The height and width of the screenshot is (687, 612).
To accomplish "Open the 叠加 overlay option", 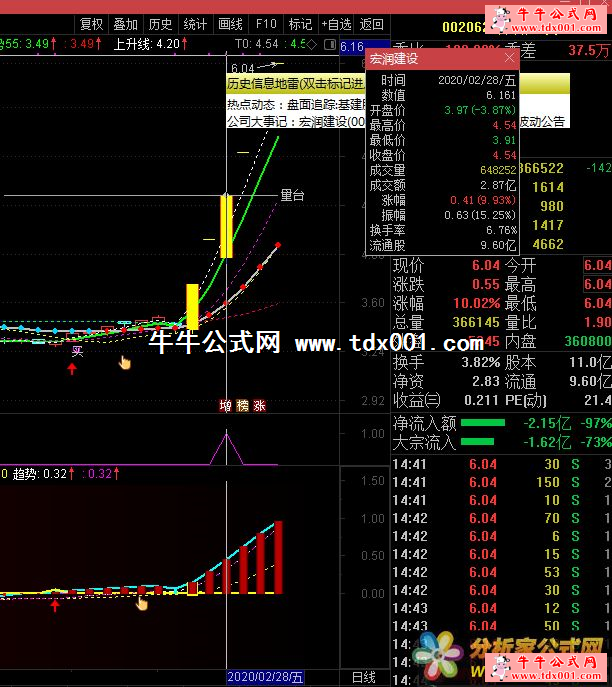I will point(125,24).
